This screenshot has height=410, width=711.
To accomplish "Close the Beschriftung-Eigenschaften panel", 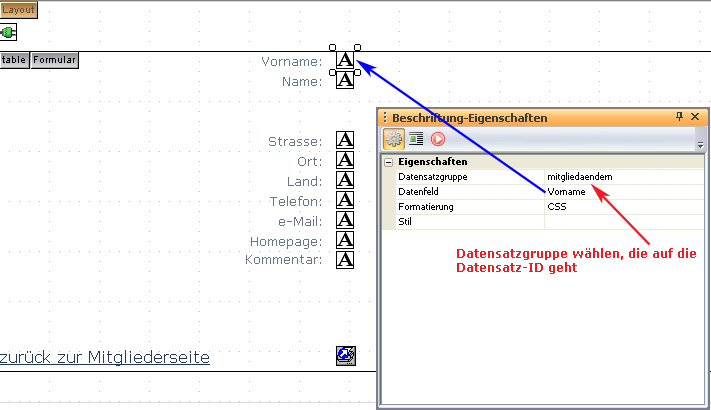I will click(x=695, y=117).
